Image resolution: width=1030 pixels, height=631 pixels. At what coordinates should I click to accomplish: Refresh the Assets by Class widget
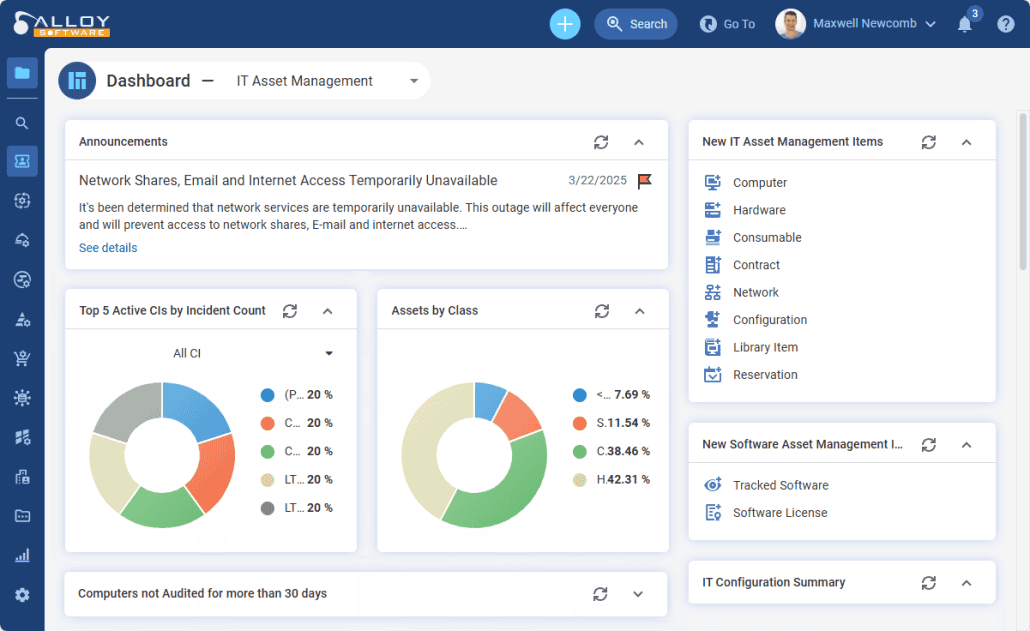(x=601, y=310)
